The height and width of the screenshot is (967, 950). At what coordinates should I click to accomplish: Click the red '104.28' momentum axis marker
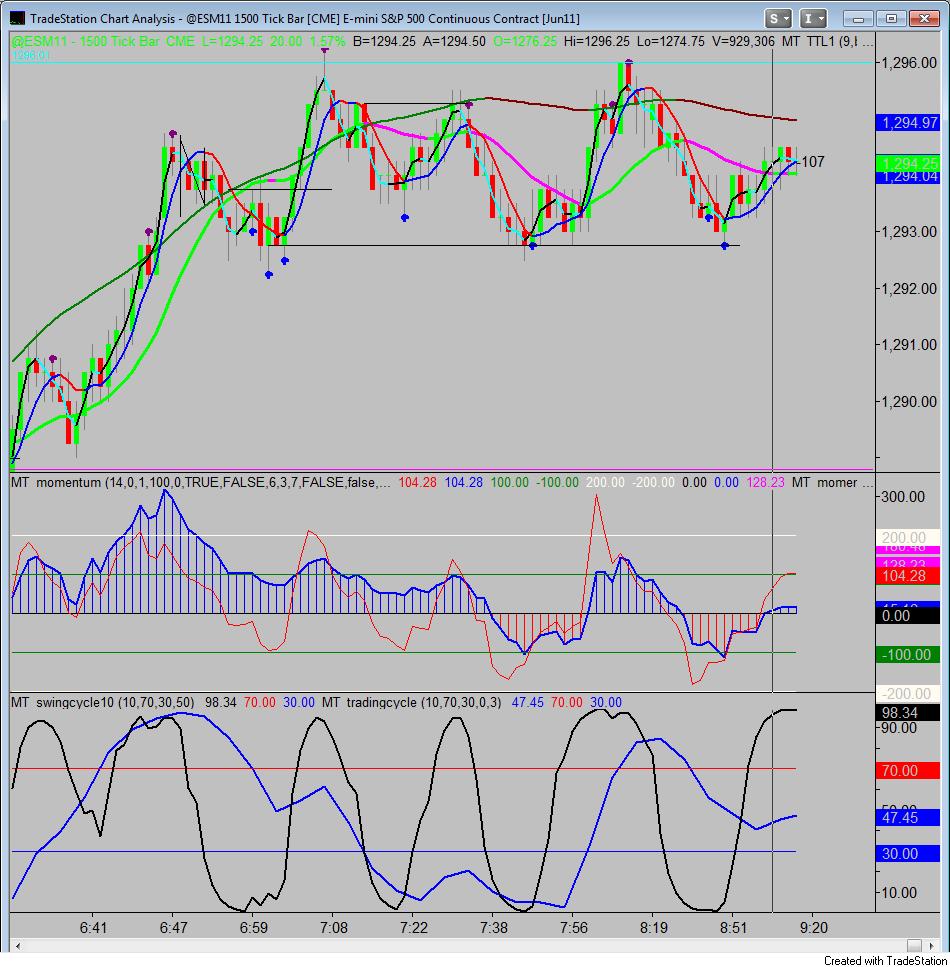click(907, 576)
